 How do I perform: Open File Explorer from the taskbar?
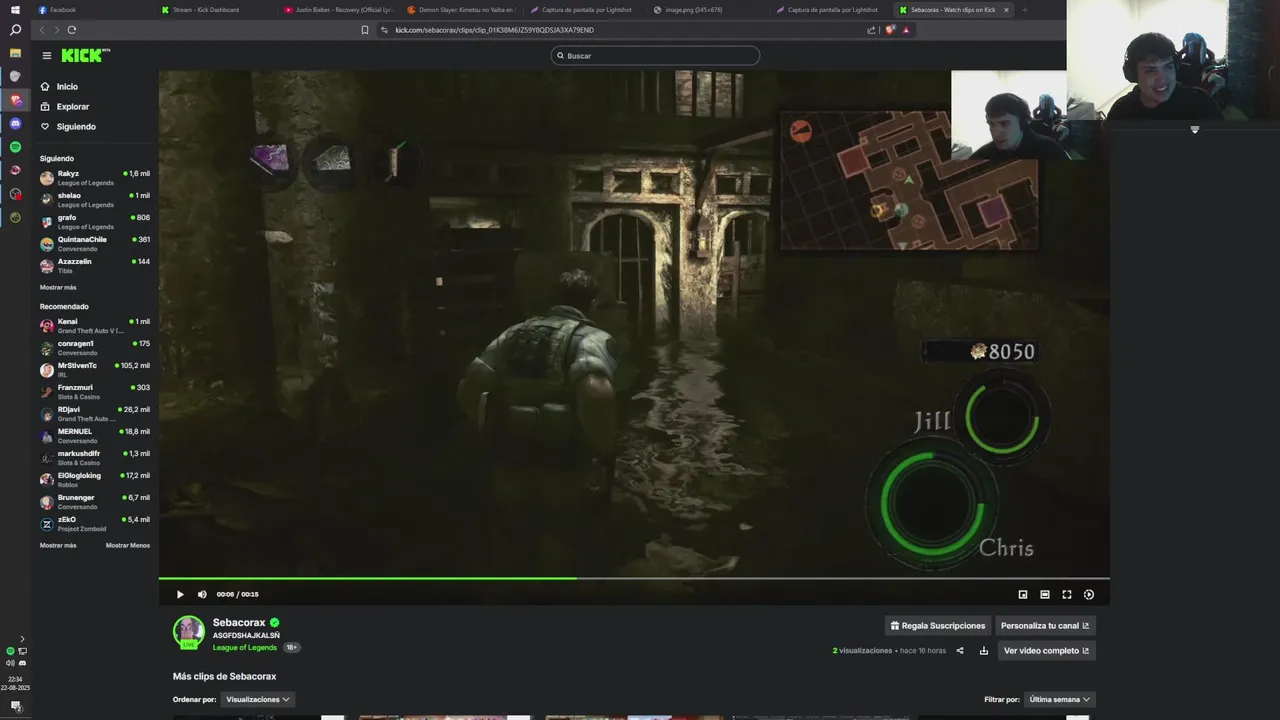[15, 53]
